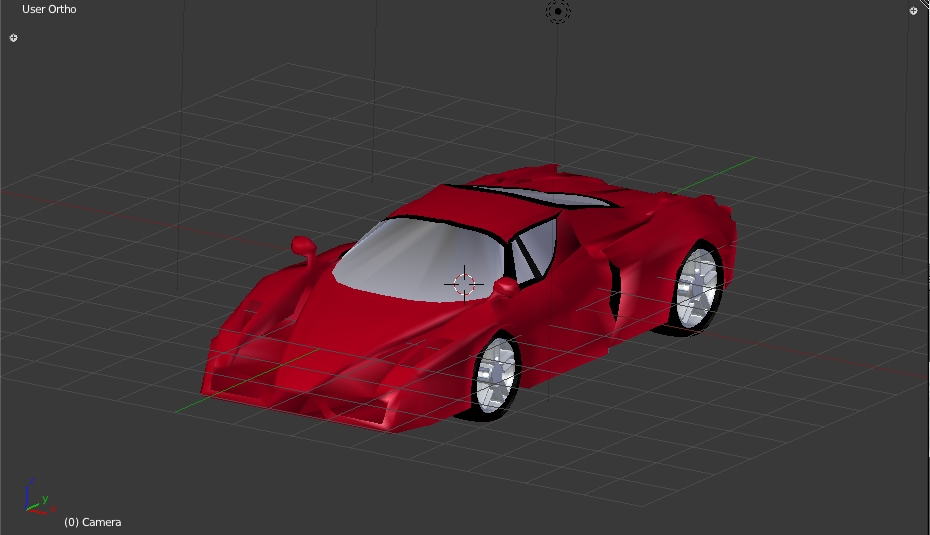Select the left side mirror of the car
This screenshot has height=535, width=930.
[x=304, y=248]
